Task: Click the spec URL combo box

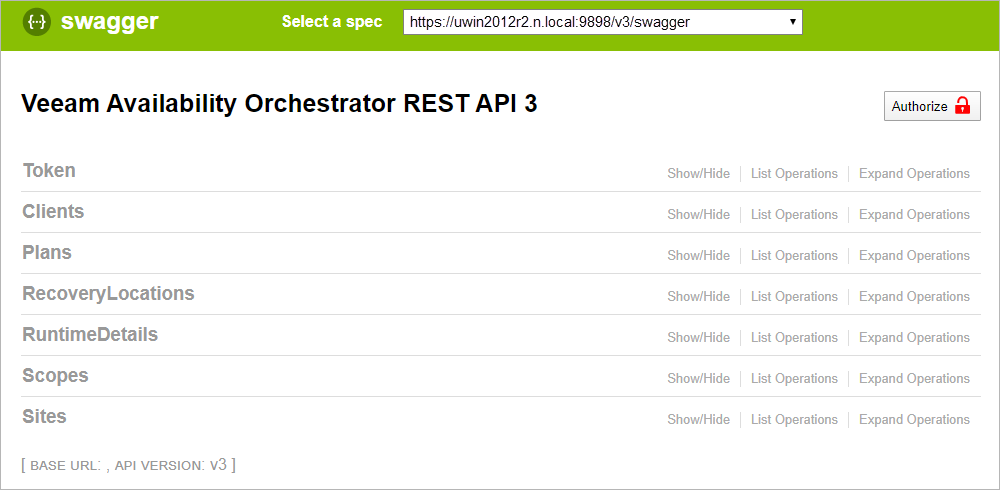Action: tap(603, 22)
